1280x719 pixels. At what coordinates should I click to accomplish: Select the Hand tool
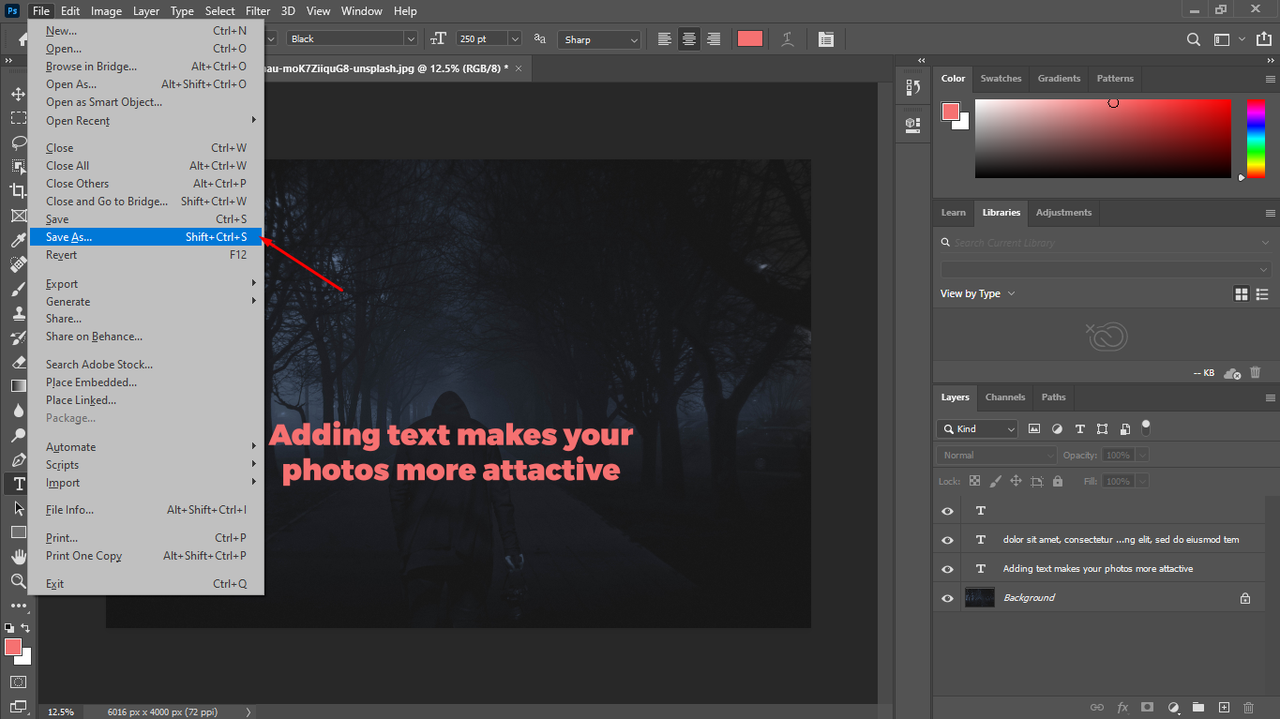click(18, 556)
